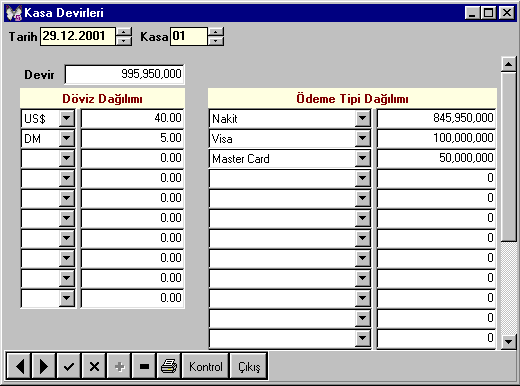The image size is (520, 386).
Task: Click the butterfly app icon in title bar
Action: [x=14, y=13]
